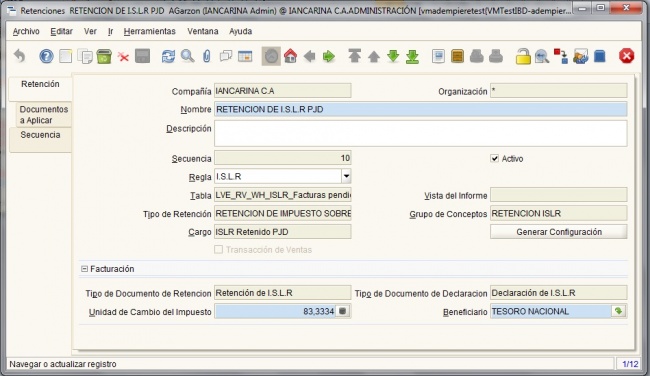Image resolution: width=650 pixels, height=376 pixels.
Task: Open calculator on Unidad de Cambio field
Action: click(342, 311)
